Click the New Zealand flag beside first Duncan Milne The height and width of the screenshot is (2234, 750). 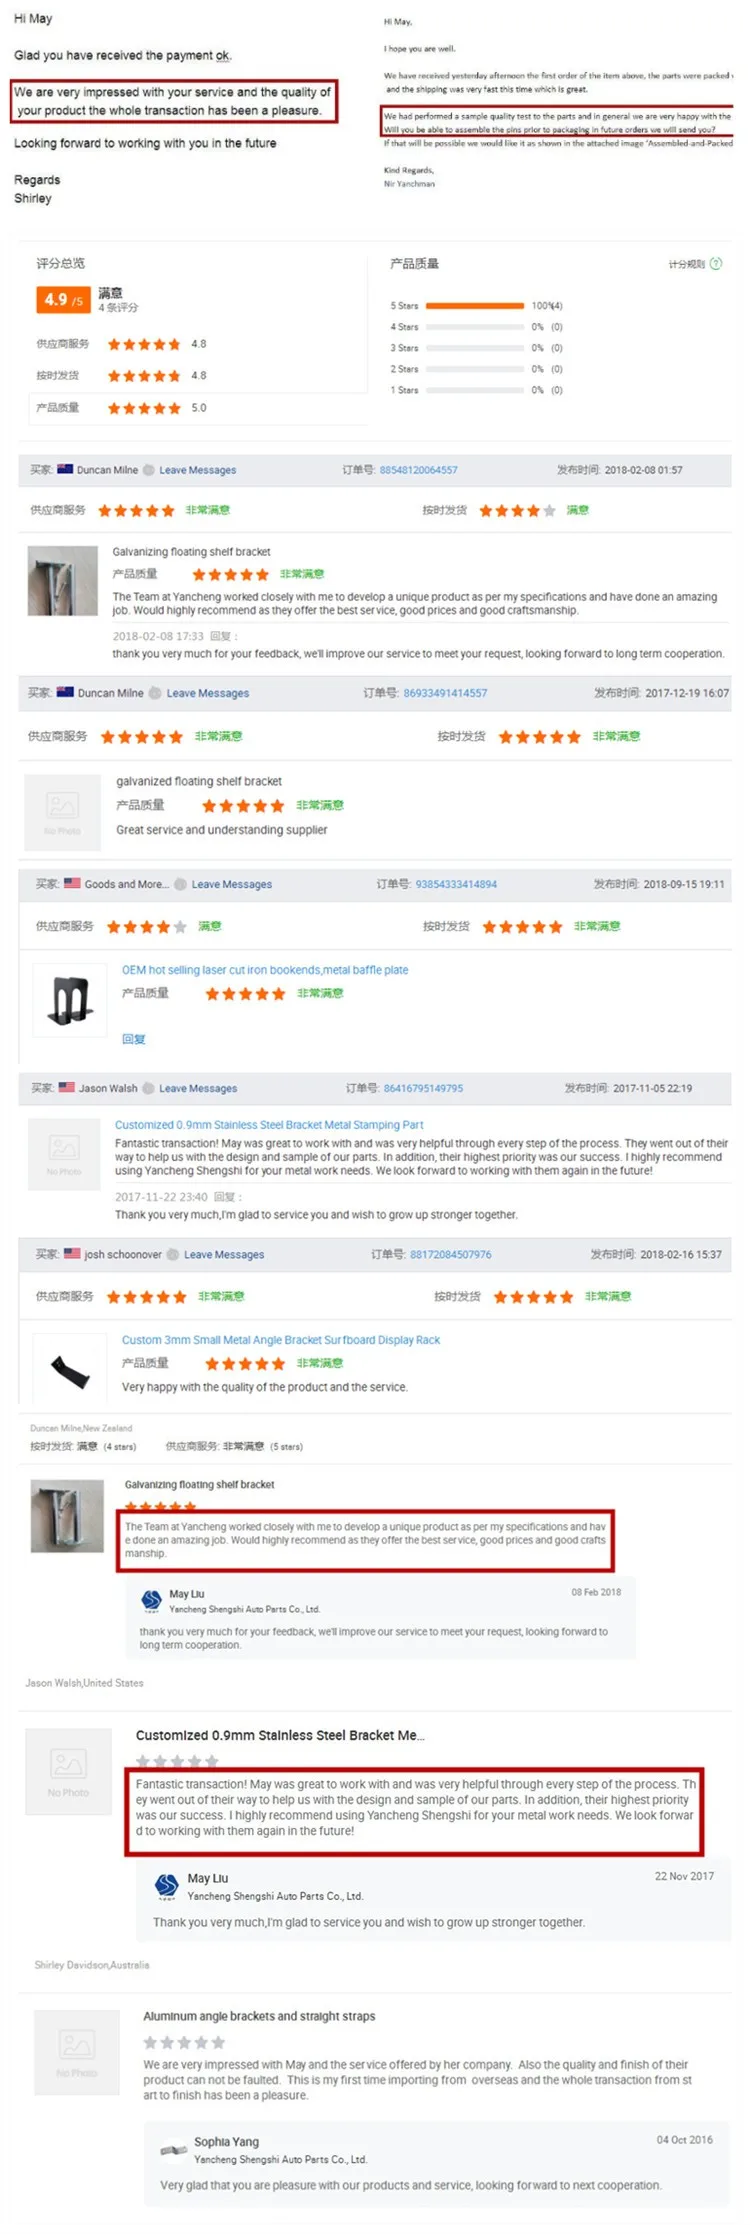(65, 469)
